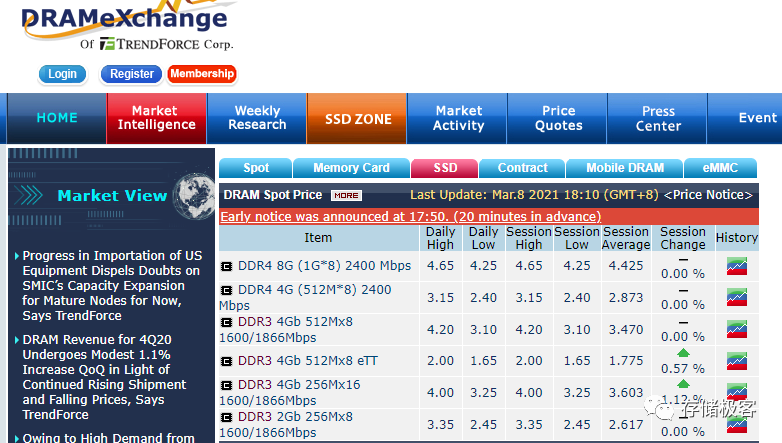Open Price Quotes menu
Image resolution: width=782 pixels, height=443 pixels.
coord(558,118)
